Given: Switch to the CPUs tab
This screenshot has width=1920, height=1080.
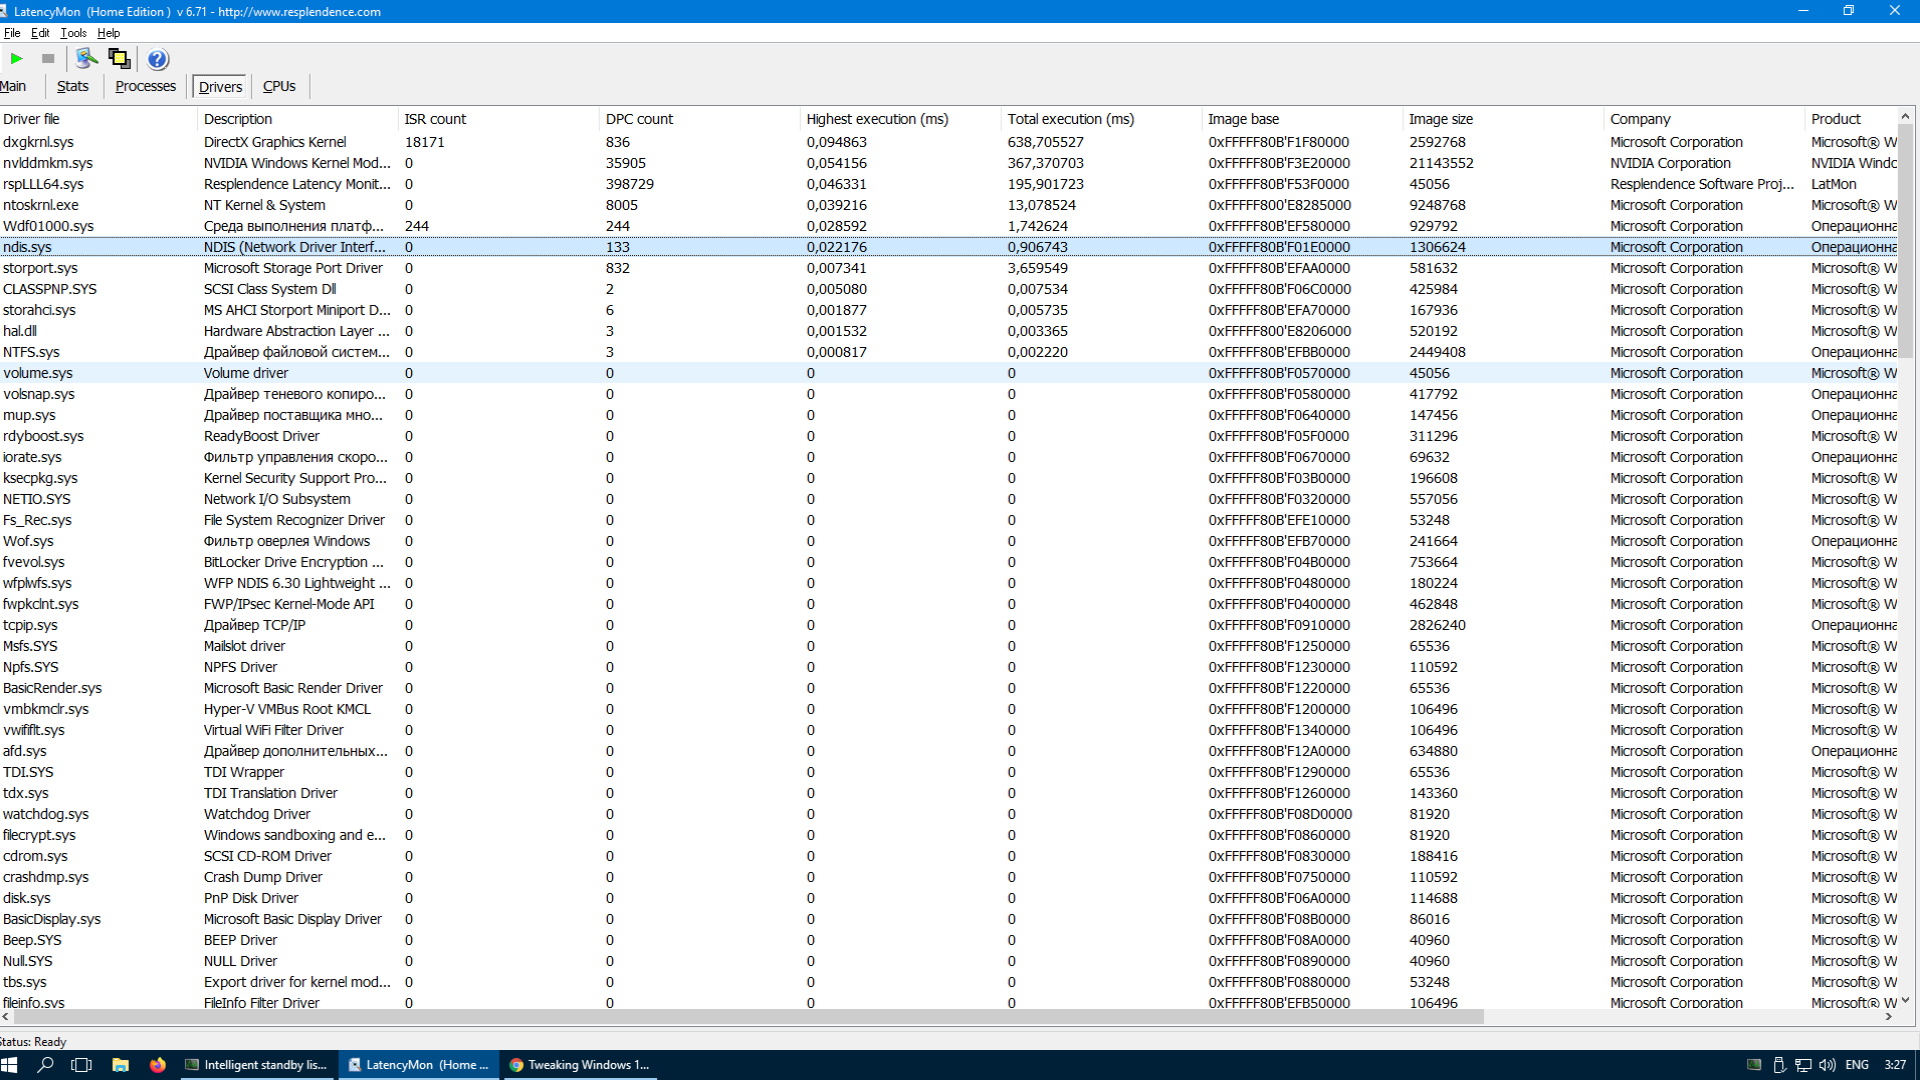Looking at the screenshot, I should (x=279, y=86).
